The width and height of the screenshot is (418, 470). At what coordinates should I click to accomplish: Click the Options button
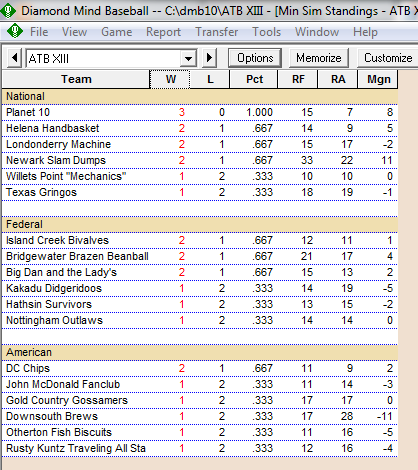click(x=255, y=58)
